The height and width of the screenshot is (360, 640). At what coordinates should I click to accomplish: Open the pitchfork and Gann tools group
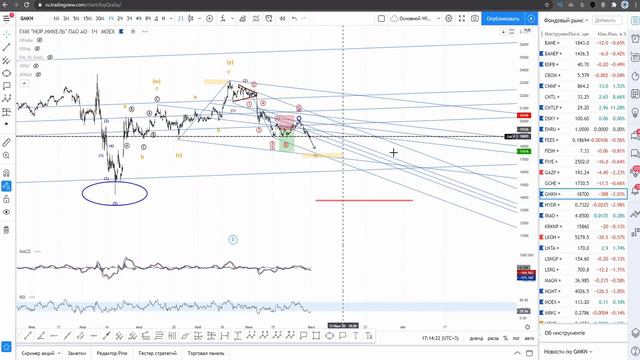click(x=7, y=60)
